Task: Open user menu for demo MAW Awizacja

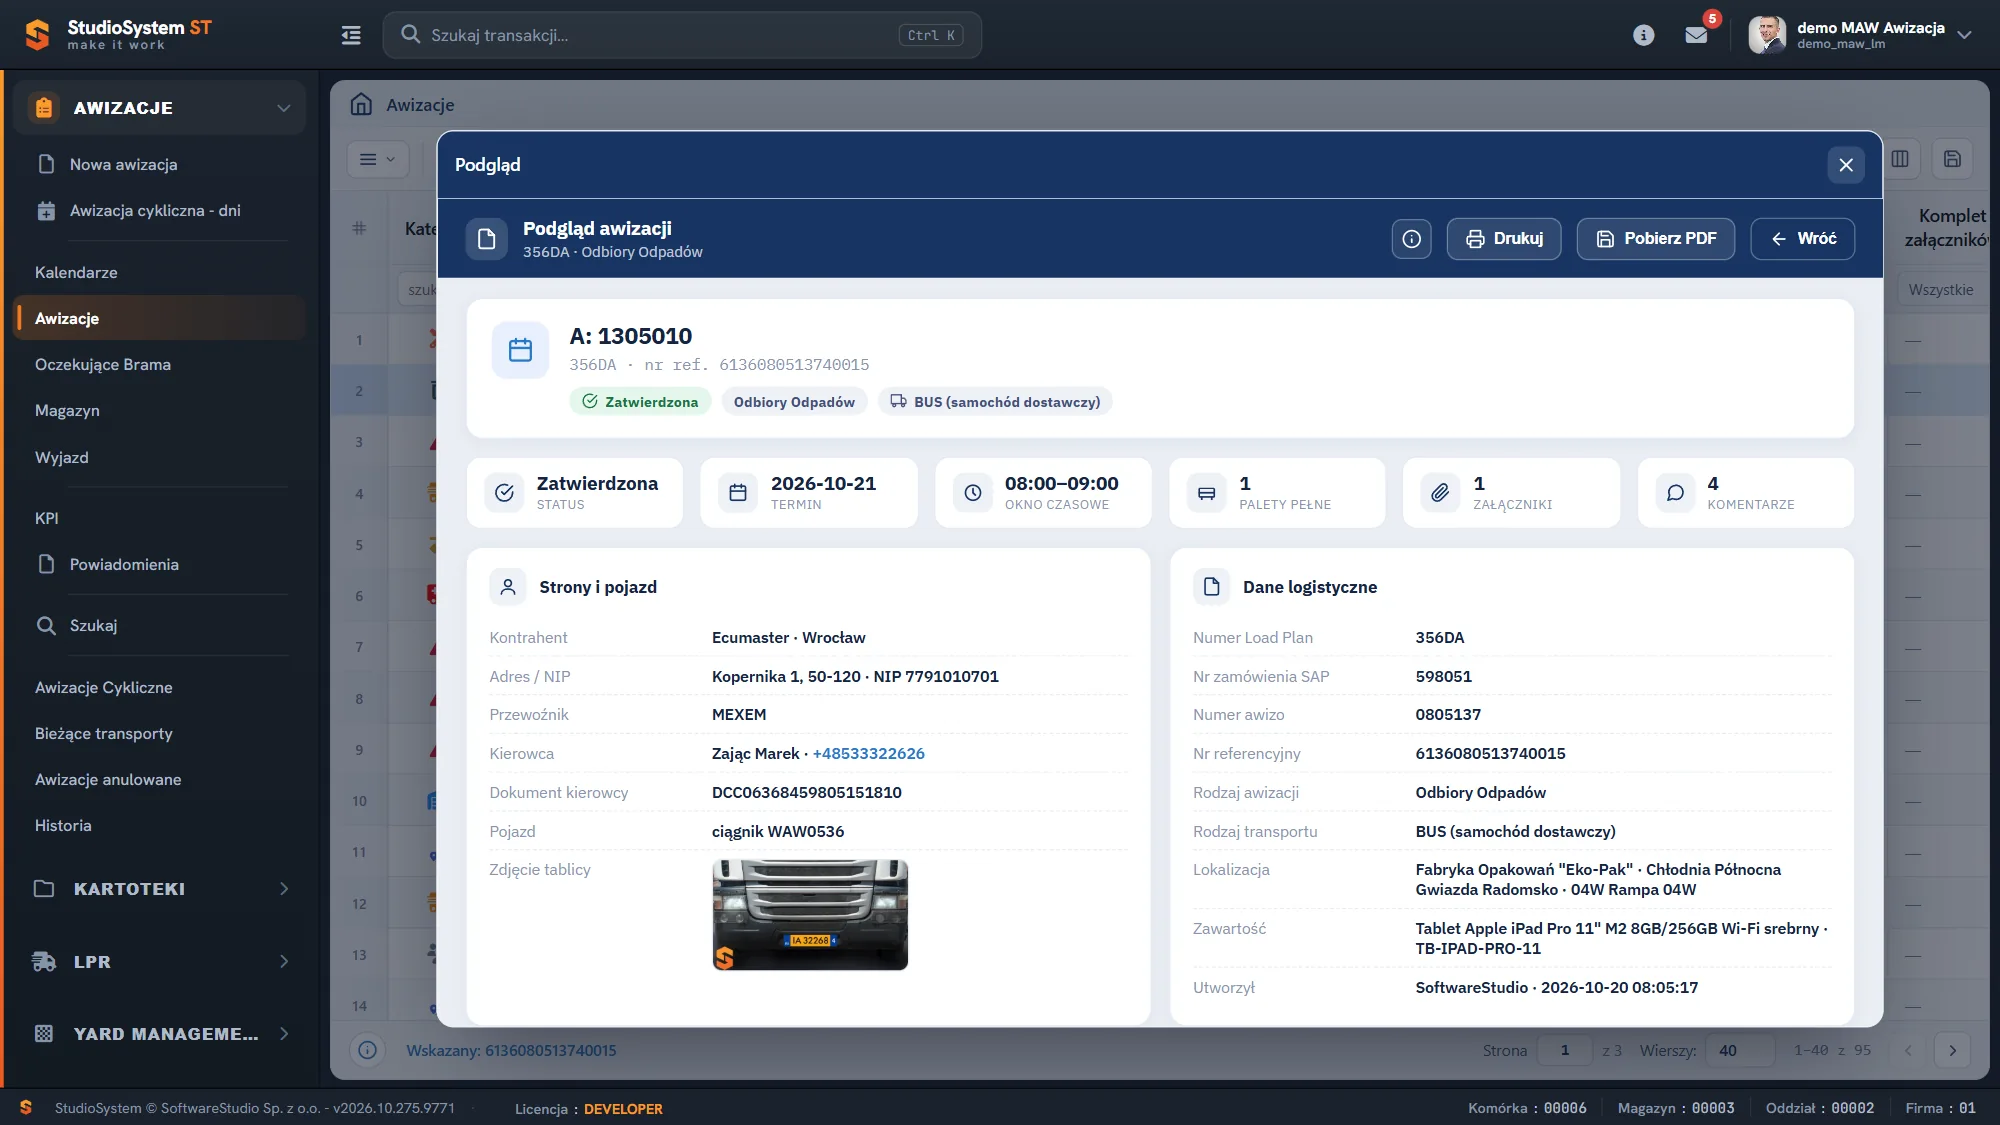Action: tap(1861, 34)
